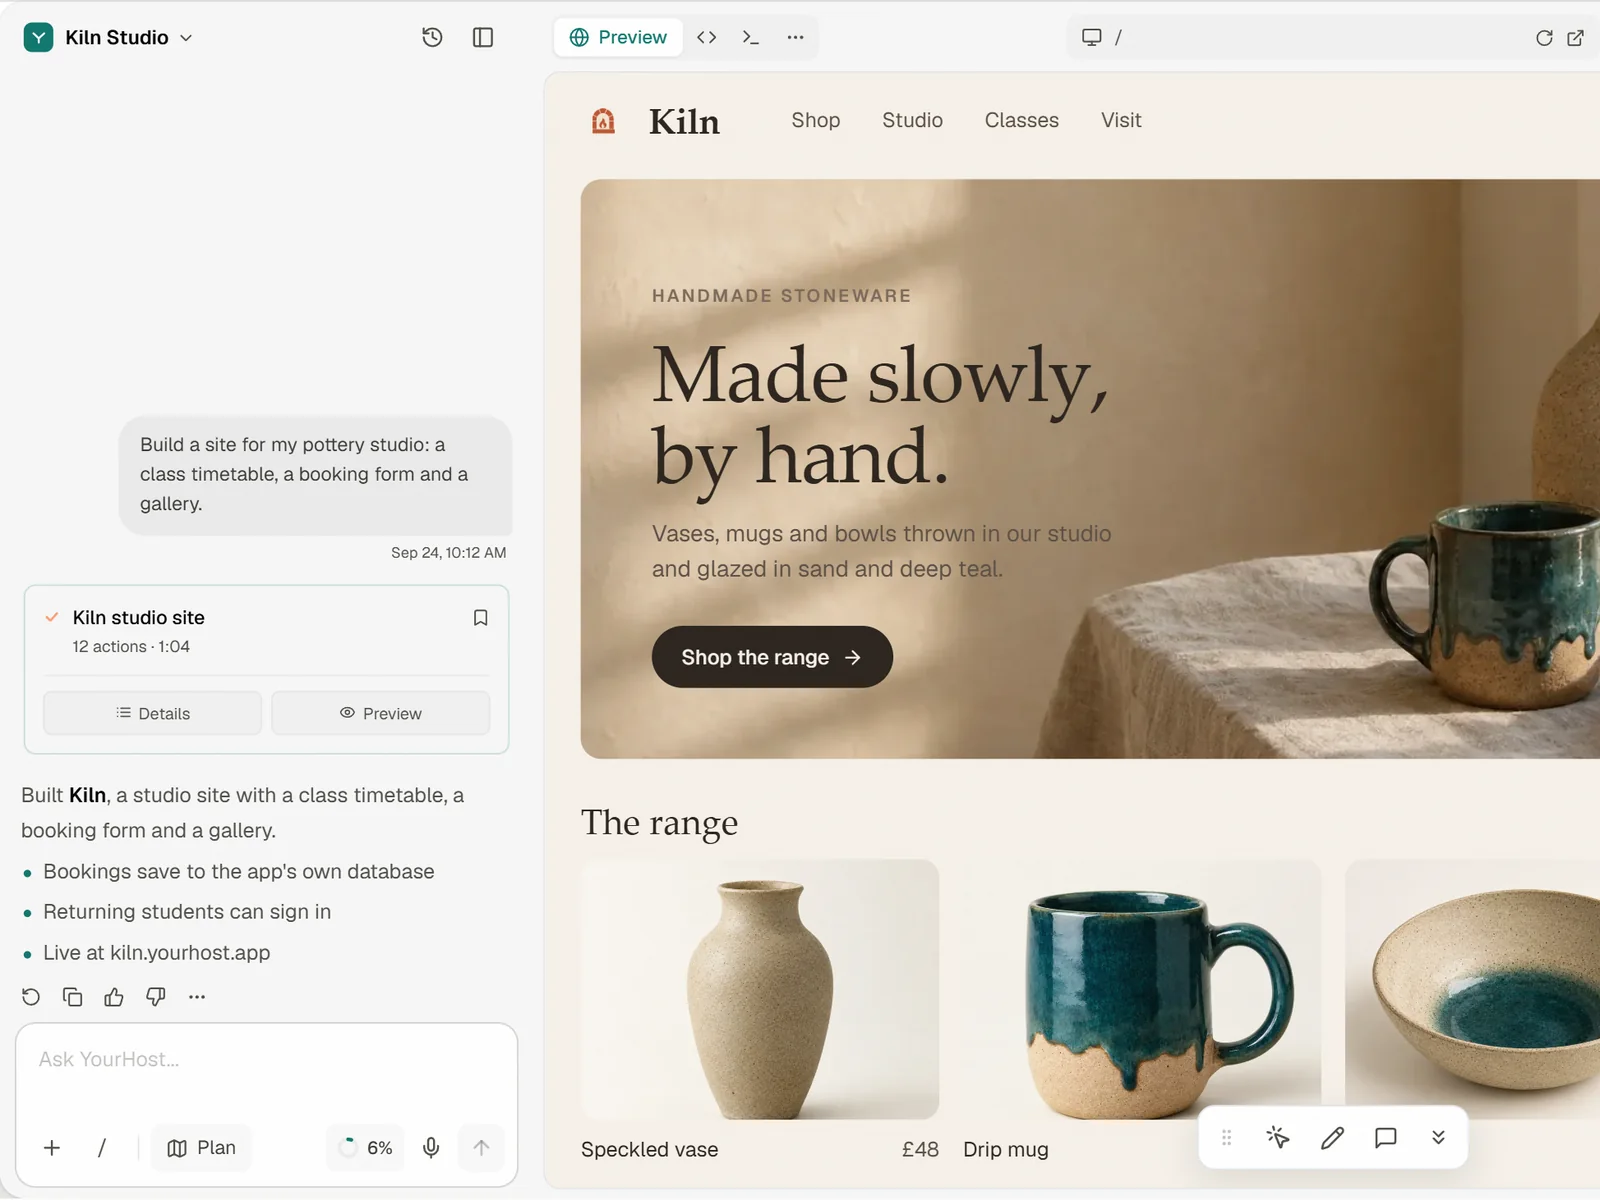The height and width of the screenshot is (1200, 1600).
Task: Open Details of the Kiln studio site
Action: [152, 713]
